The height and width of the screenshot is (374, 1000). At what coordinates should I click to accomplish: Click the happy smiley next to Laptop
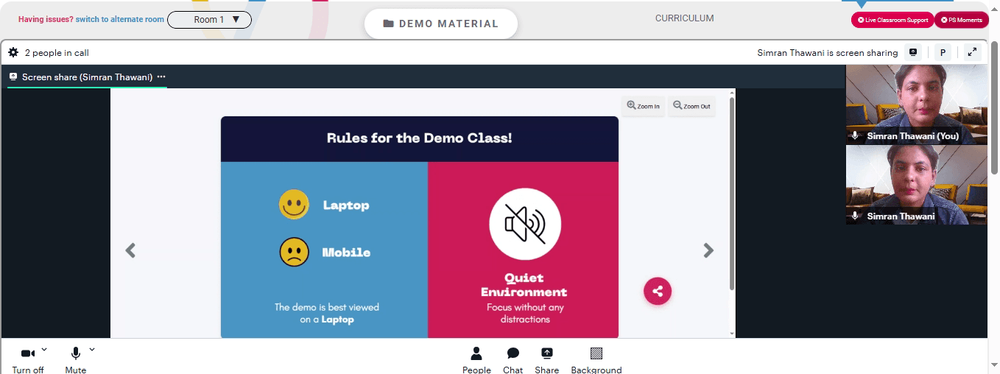[x=294, y=205]
